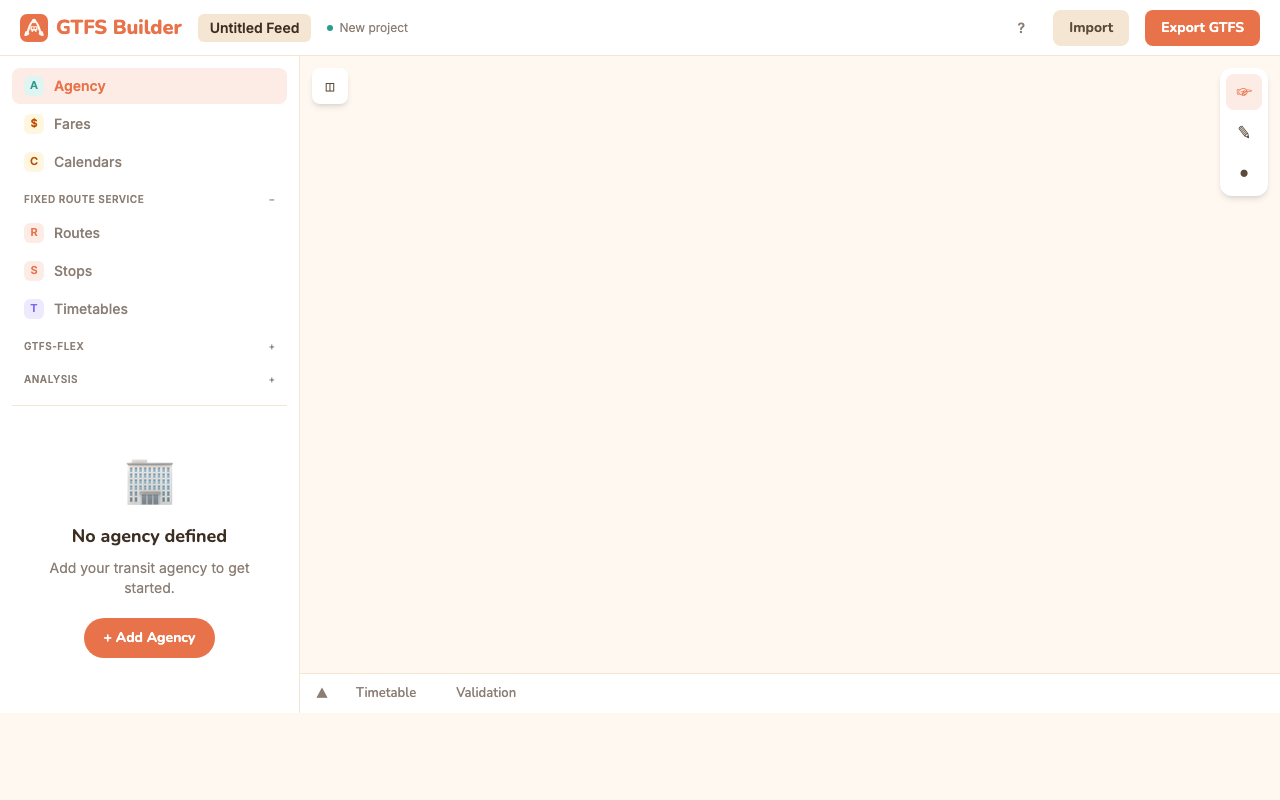1280x800 pixels.
Task: Open the Stops section
Action: [x=72, y=271]
